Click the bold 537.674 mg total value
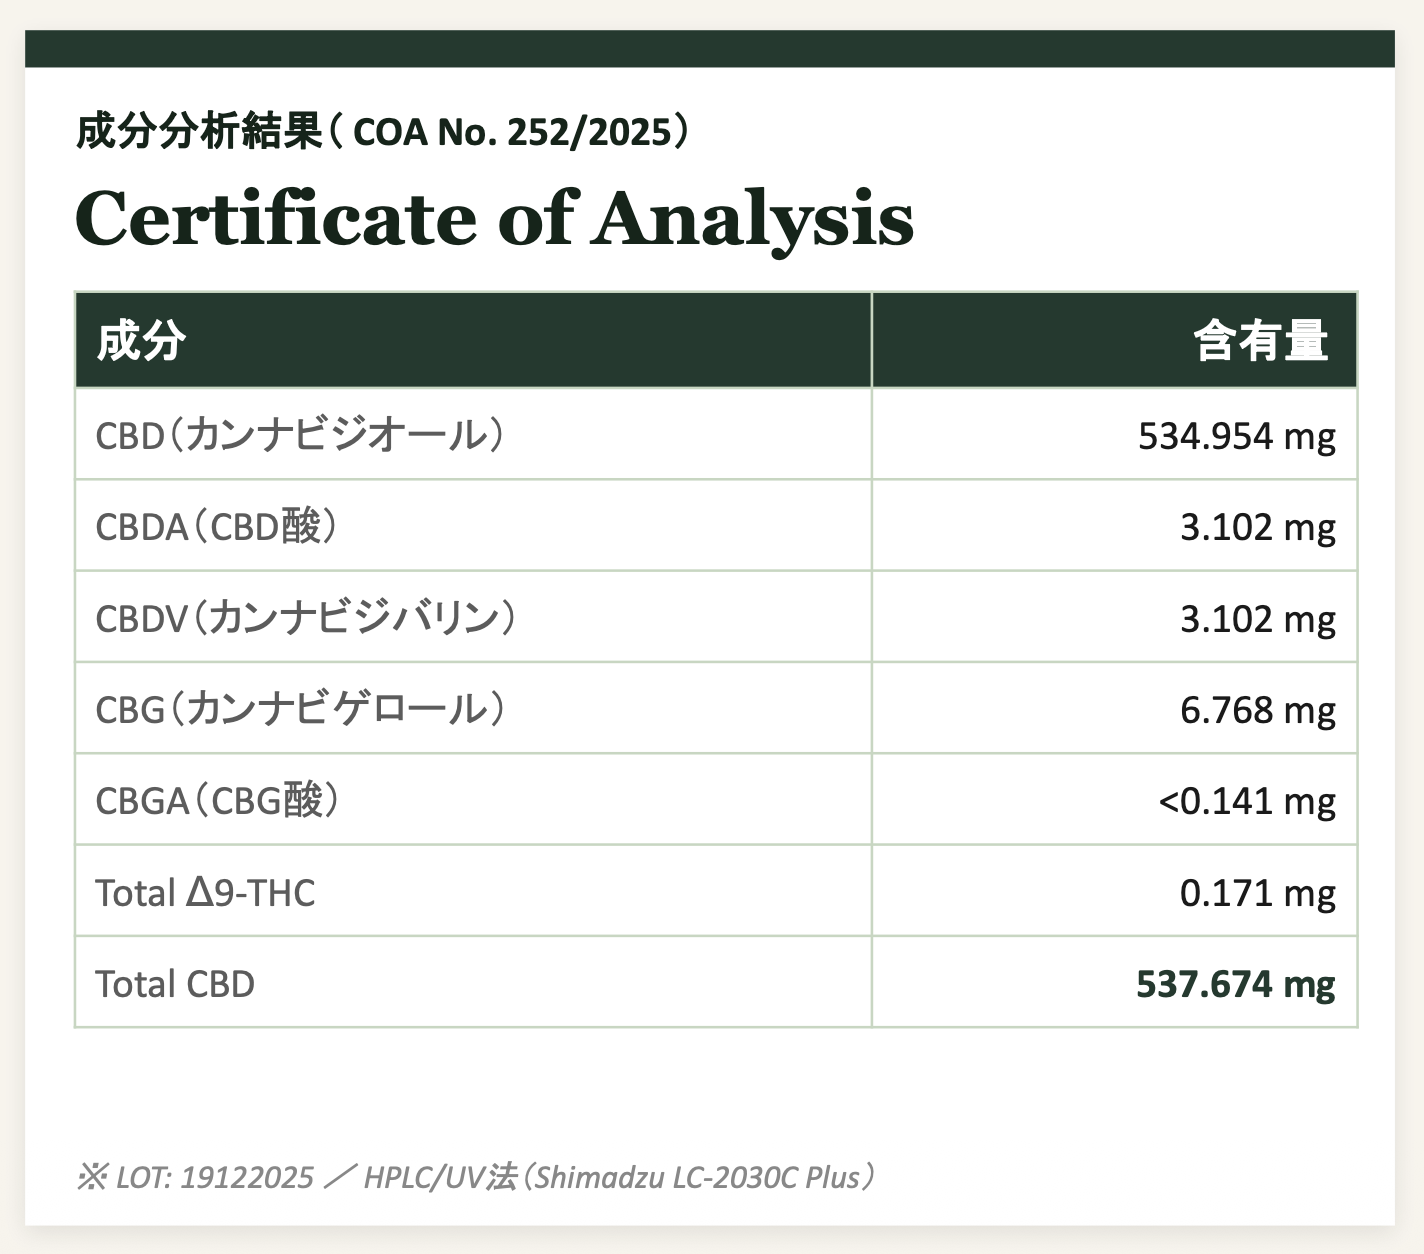This screenshot has height=1254, width=1424. pos(1236,985)
